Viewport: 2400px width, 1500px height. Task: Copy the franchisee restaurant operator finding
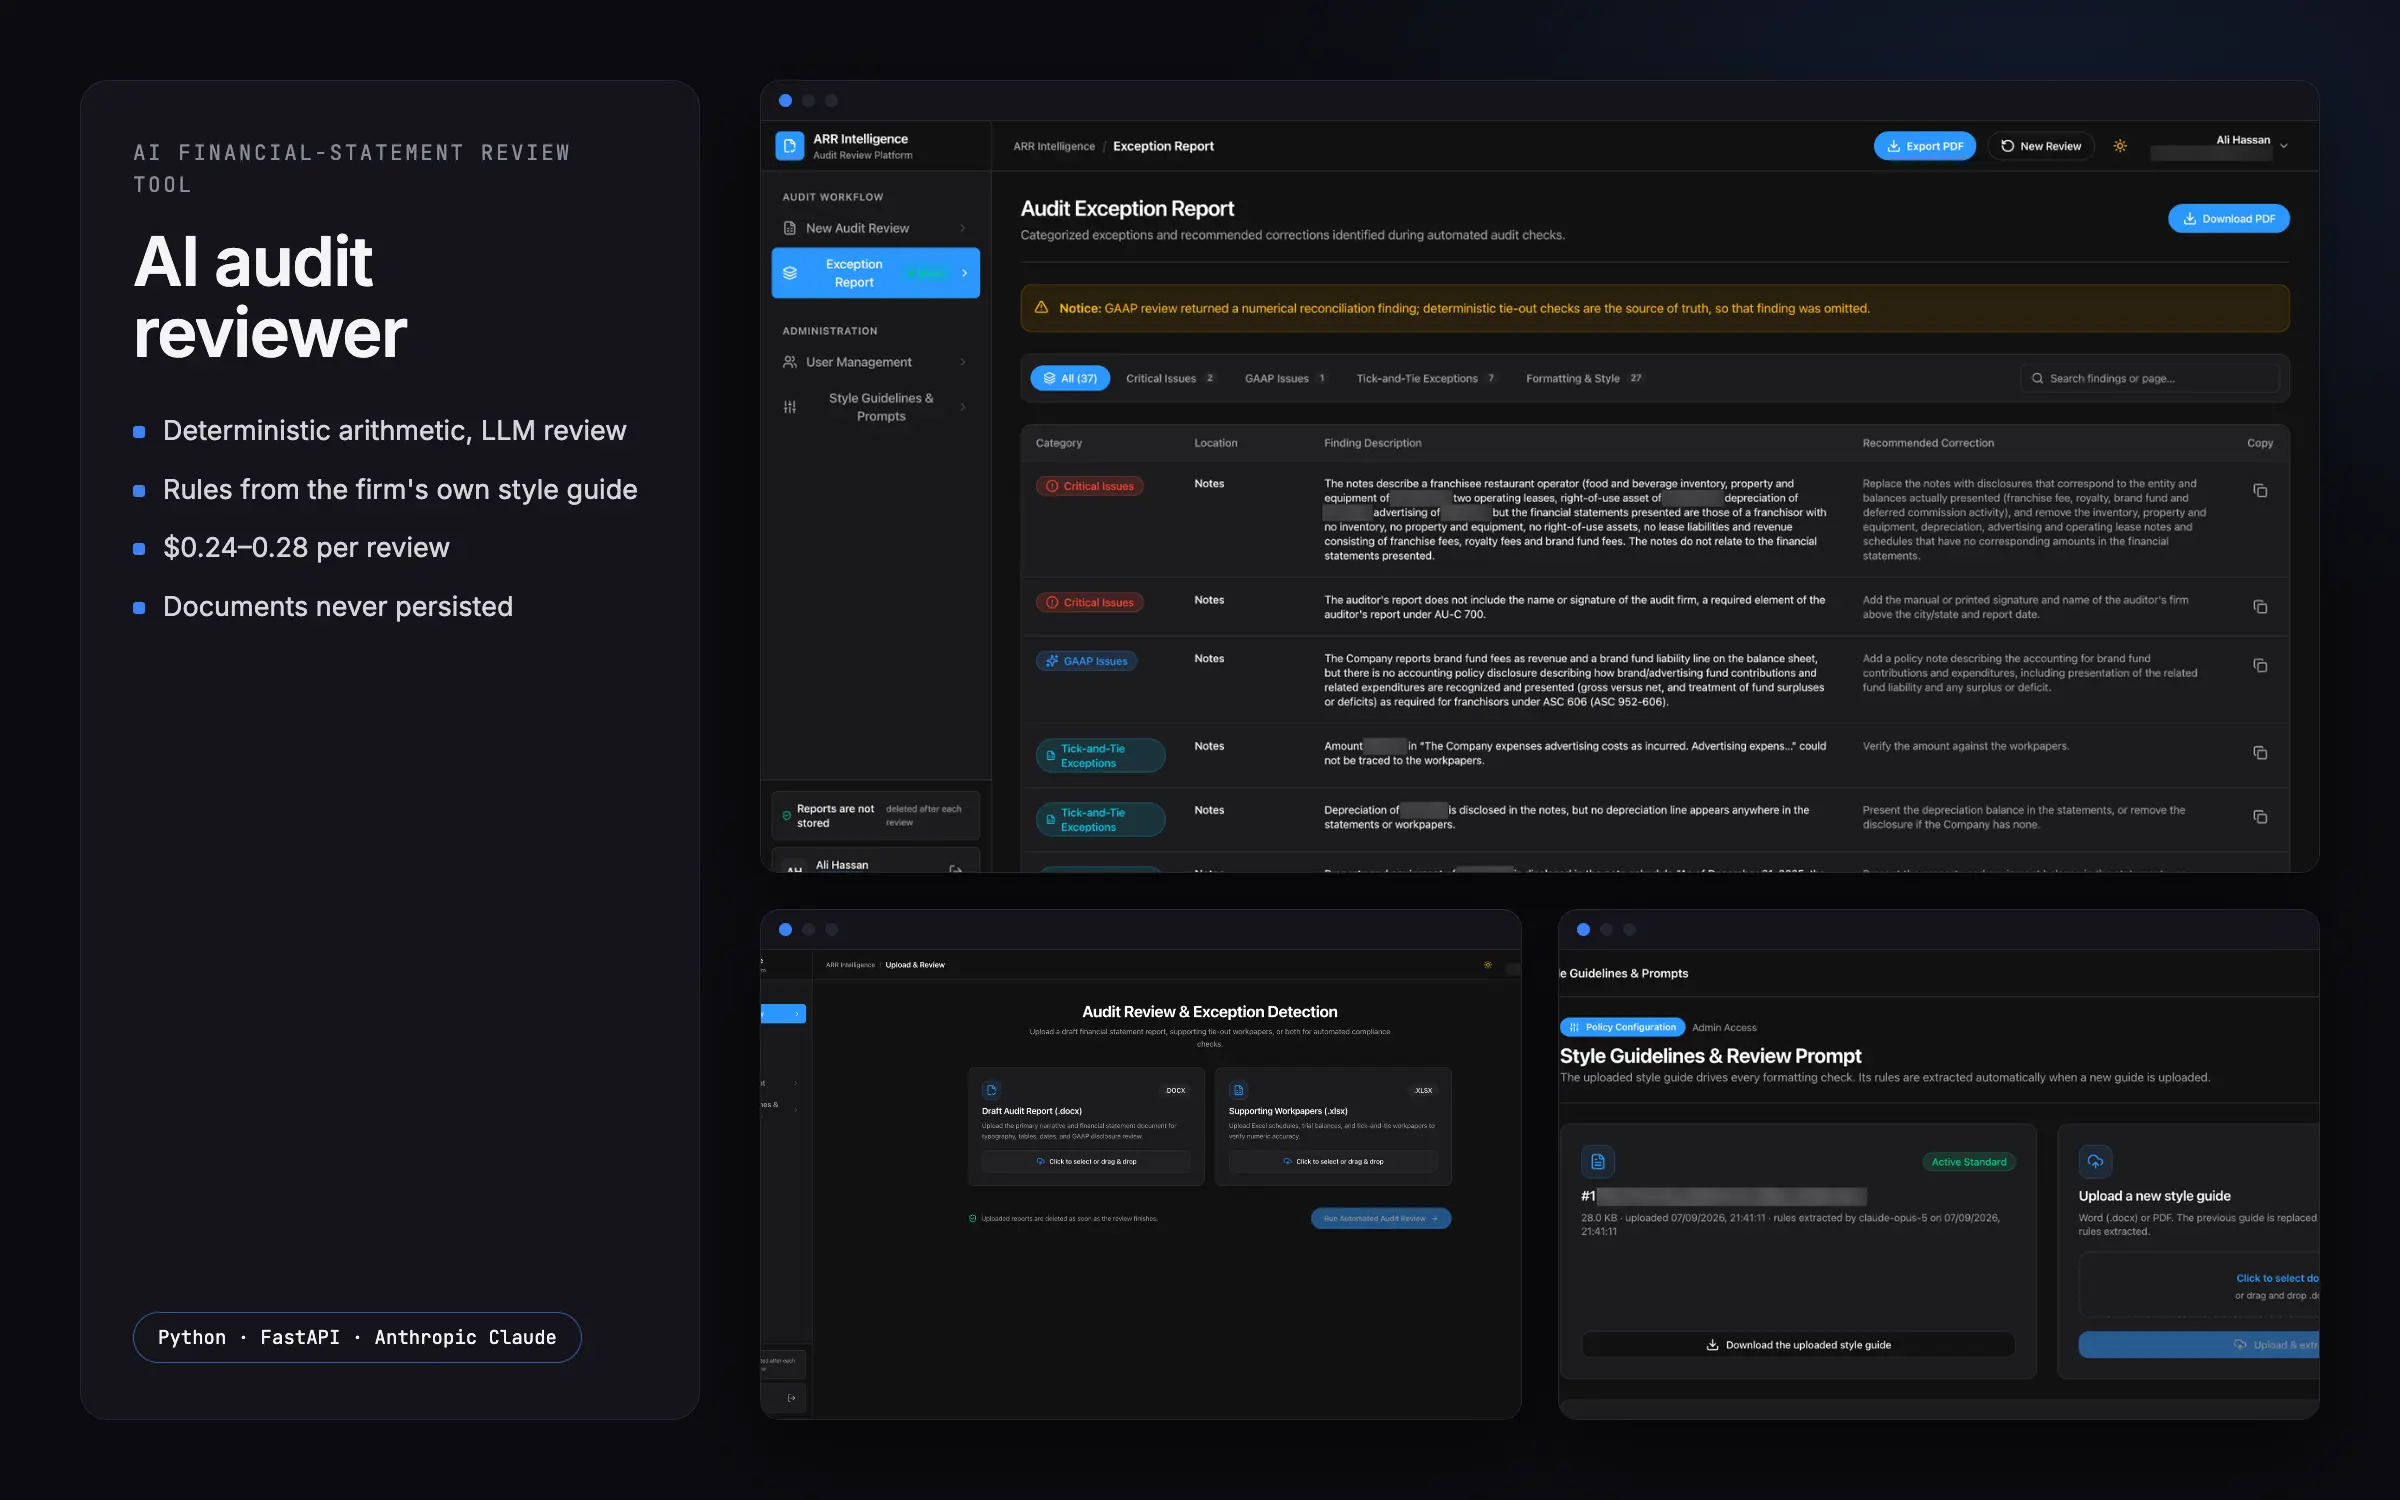pyautogui.click(x=2259, y=490)
